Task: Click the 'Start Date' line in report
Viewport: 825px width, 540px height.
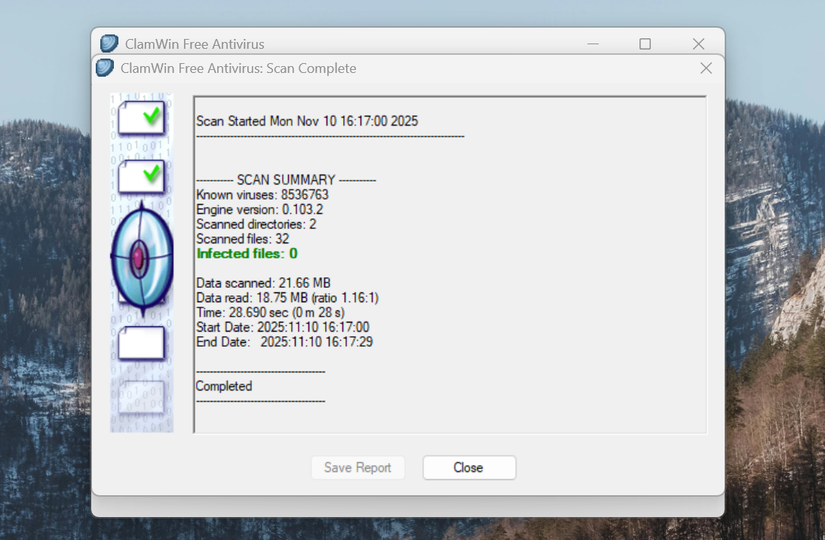Action: pos(283,327)
